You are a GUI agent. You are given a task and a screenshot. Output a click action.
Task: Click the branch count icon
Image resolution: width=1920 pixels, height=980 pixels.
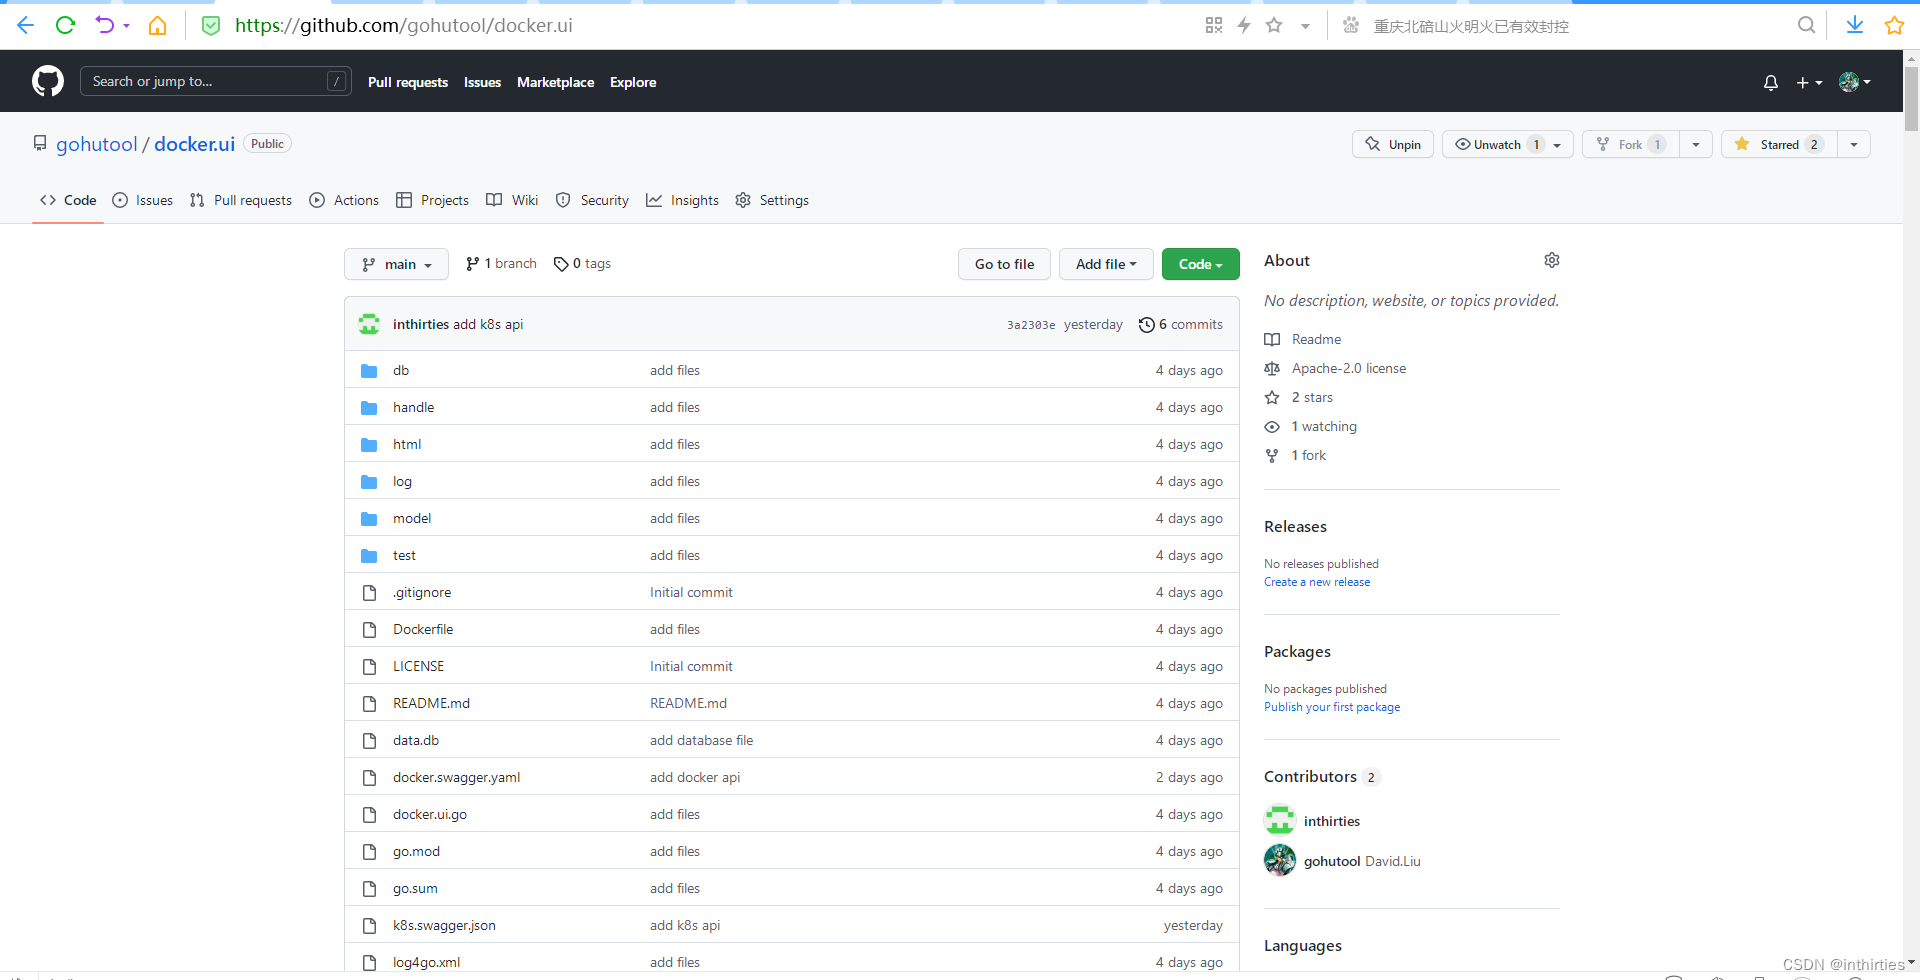click(x=472, y=264)
